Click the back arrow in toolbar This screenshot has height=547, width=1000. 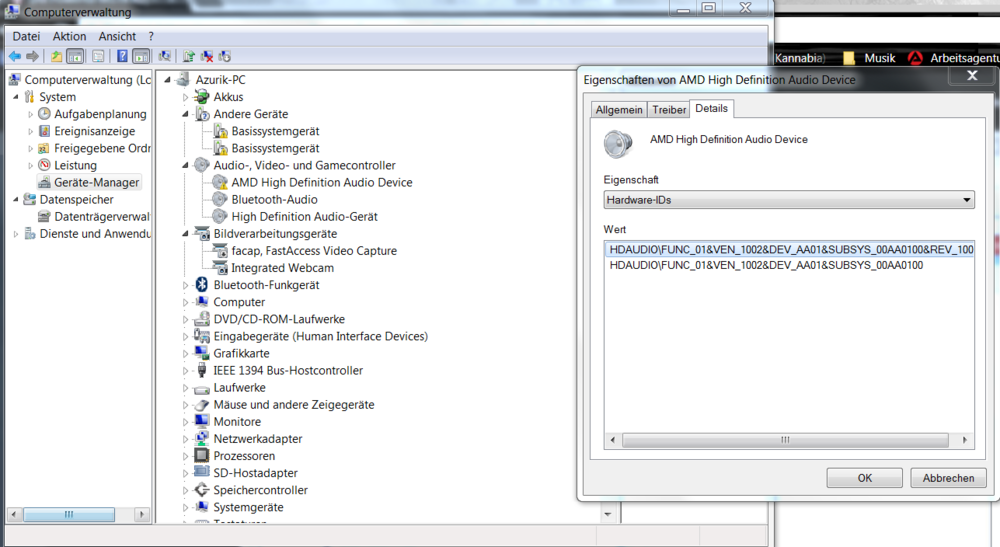pos(15,56)
